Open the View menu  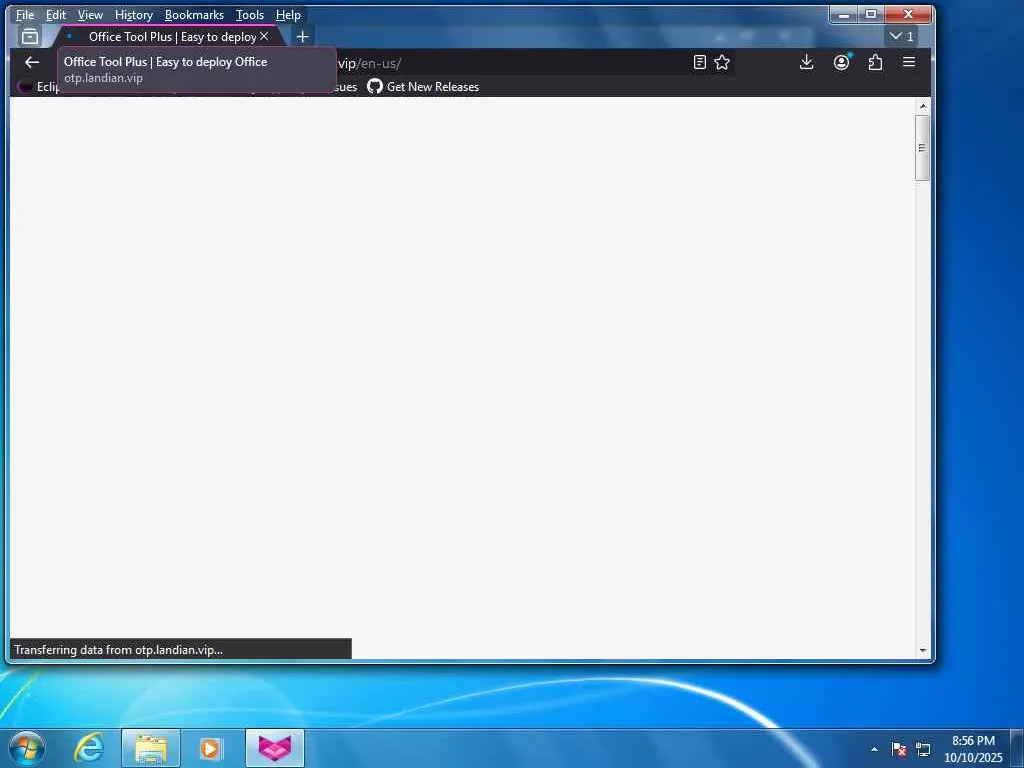90,15
